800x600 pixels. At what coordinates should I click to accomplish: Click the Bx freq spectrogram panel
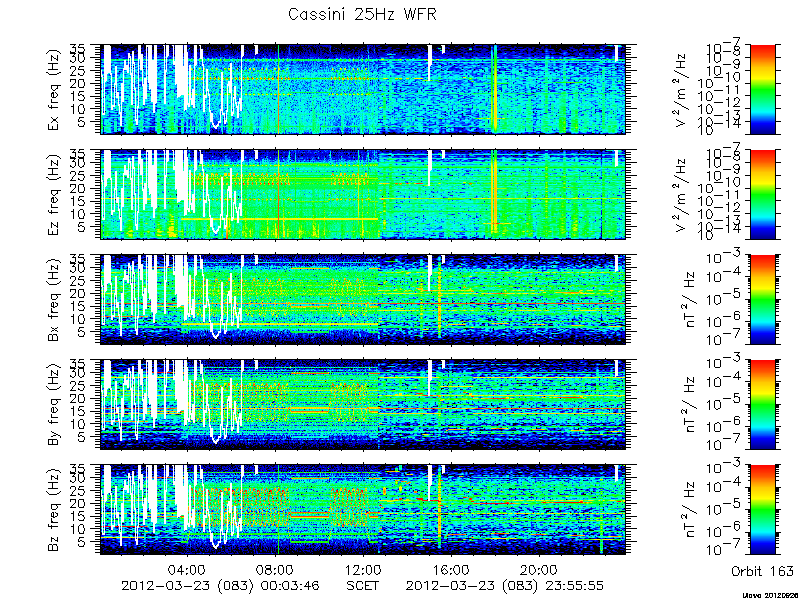point(364,299)
